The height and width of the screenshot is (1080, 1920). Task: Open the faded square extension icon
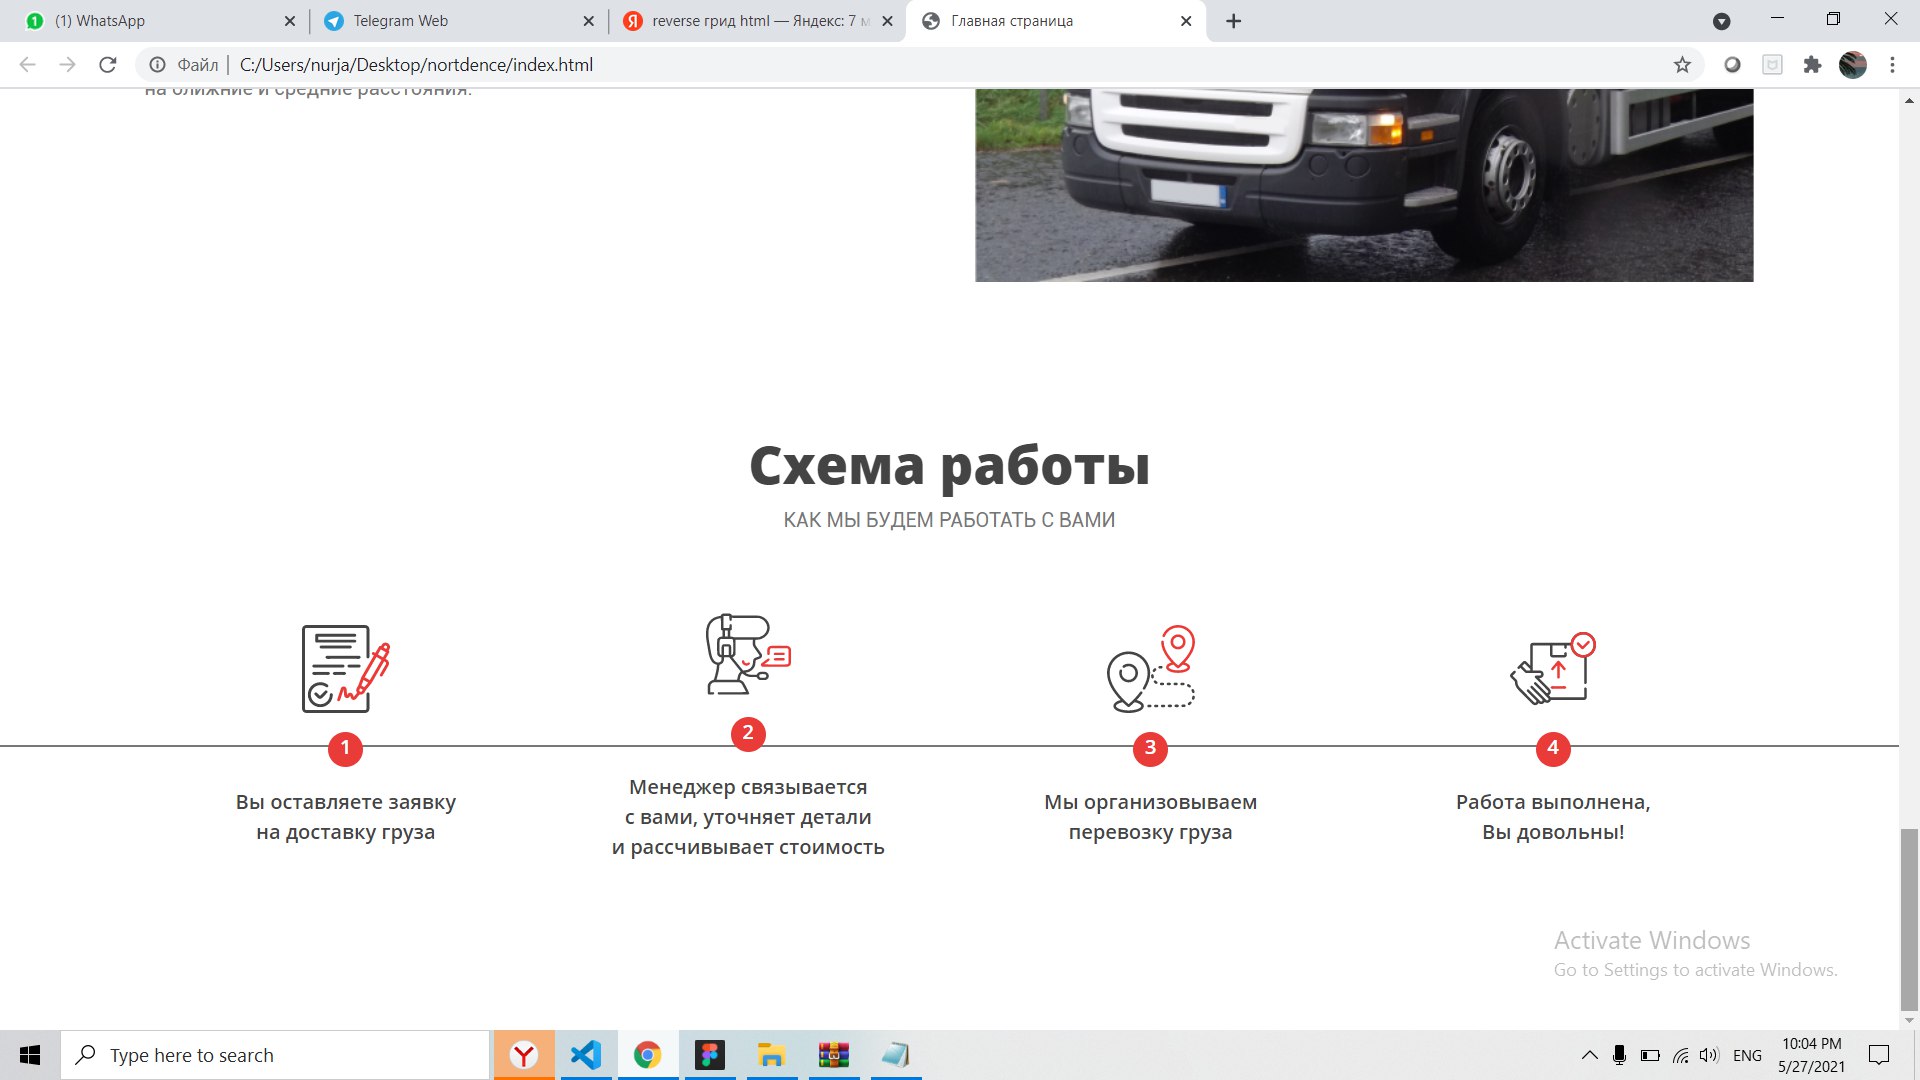(x=1772, y=65)
